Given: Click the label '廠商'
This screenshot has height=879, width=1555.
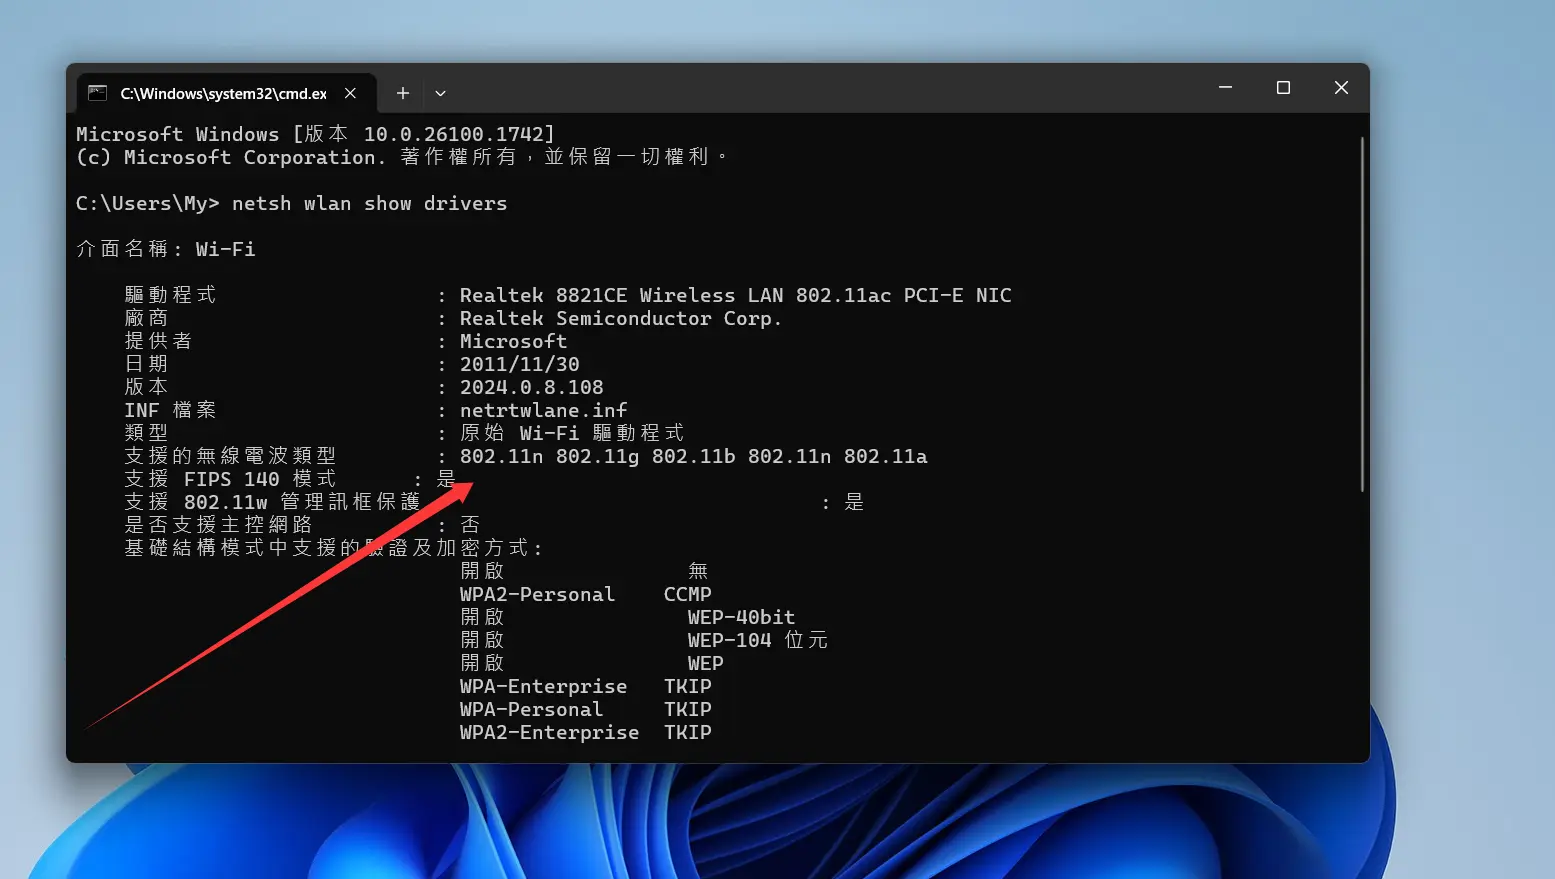Looking at the screenshot, I should (x=146, y=318).
